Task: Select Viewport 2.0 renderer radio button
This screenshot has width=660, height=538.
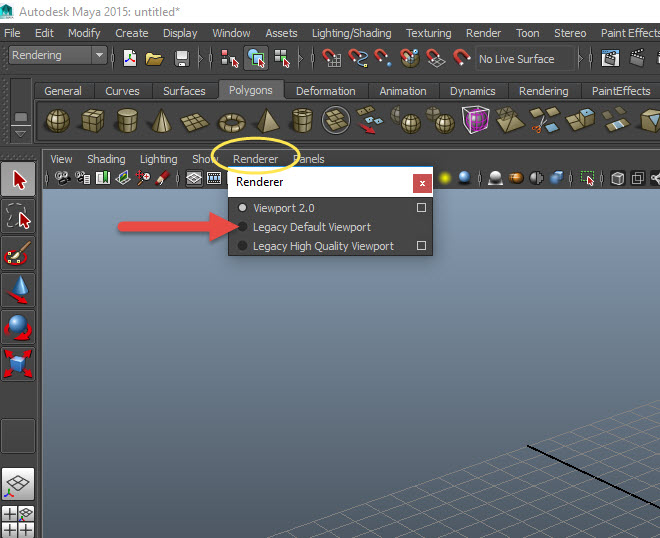Action: (242, 208)
